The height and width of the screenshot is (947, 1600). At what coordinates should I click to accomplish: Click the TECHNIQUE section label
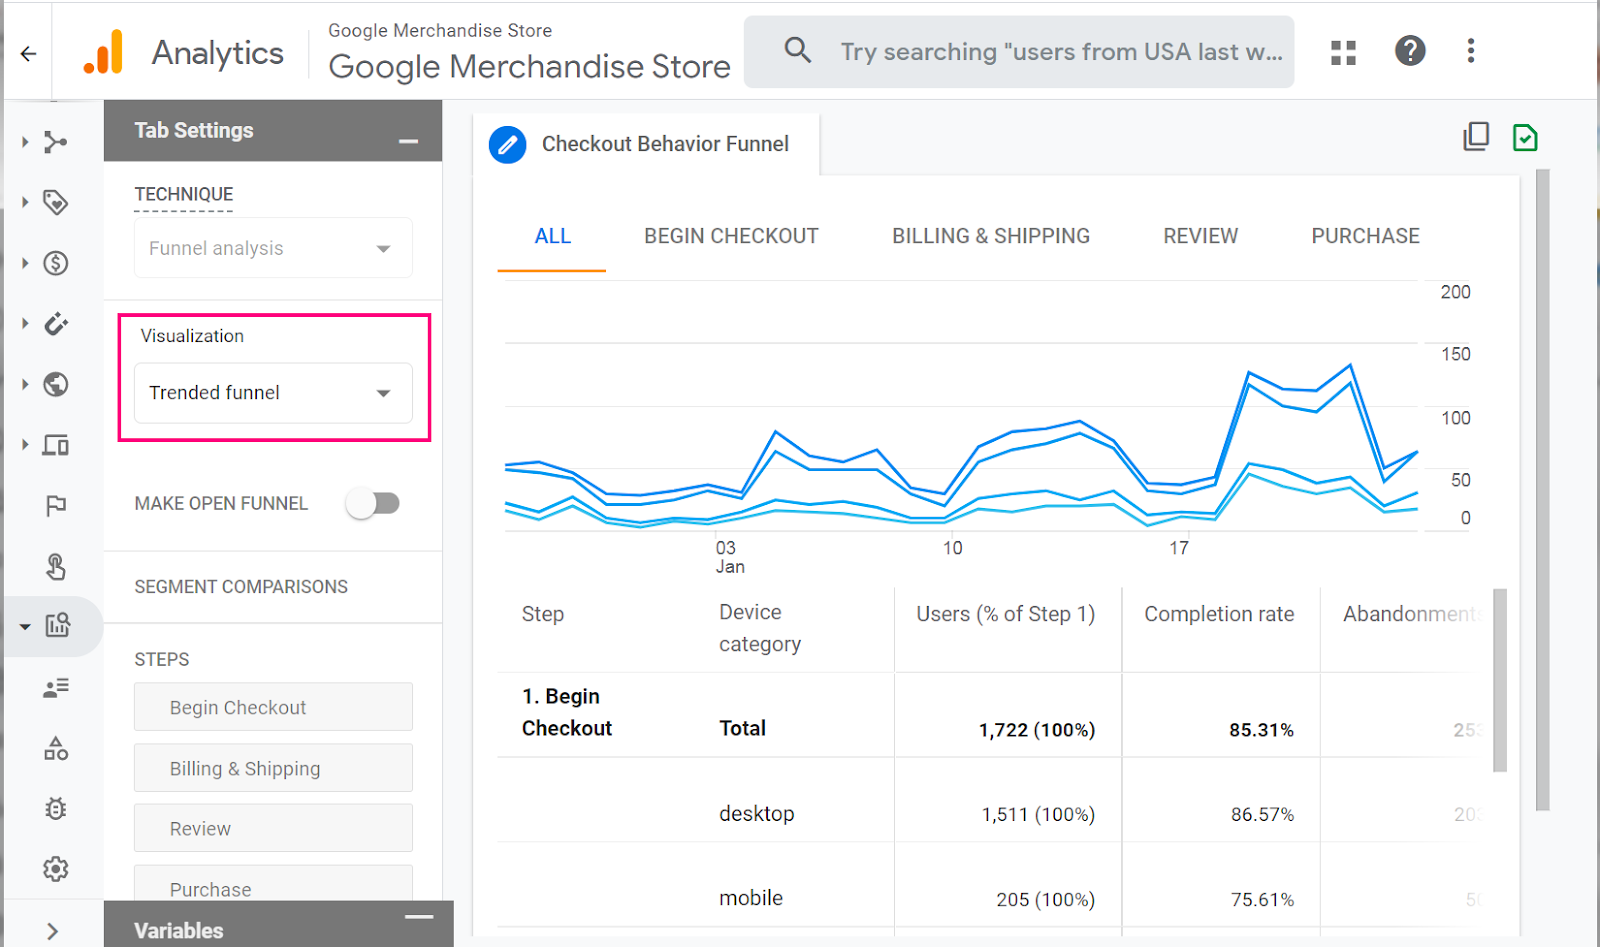(184, 194)
